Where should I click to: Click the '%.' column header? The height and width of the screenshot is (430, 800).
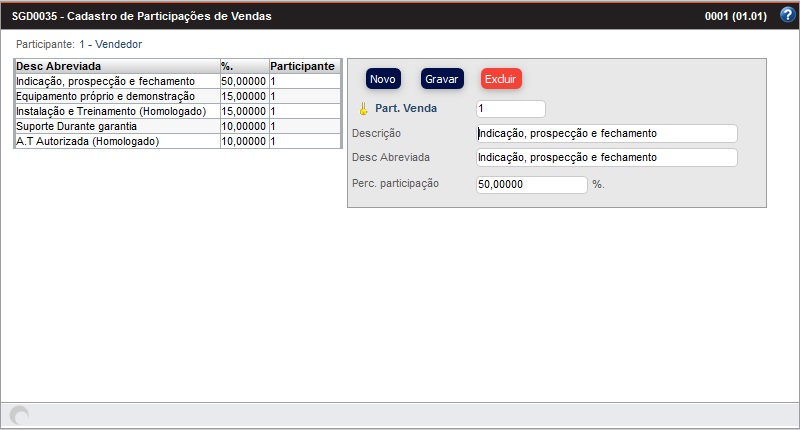pos(243,66)
